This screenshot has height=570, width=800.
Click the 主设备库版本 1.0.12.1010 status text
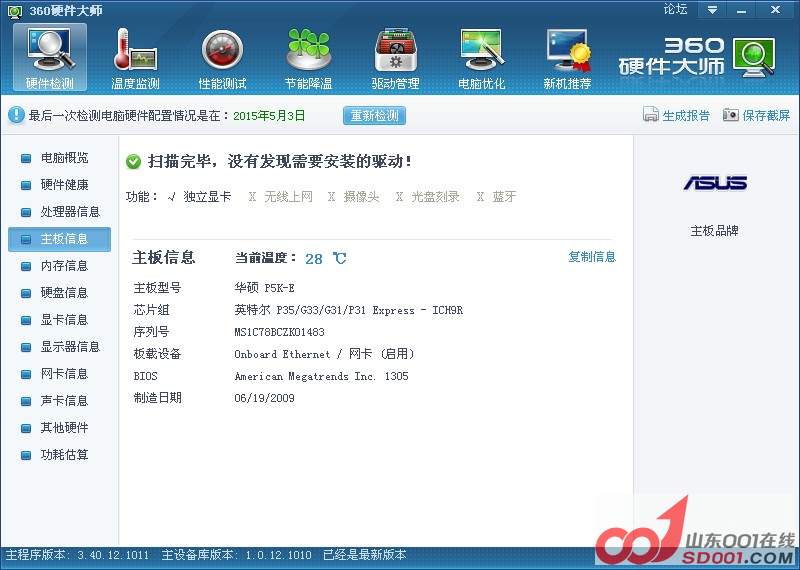pyautogui.click(x=236, y=555)
